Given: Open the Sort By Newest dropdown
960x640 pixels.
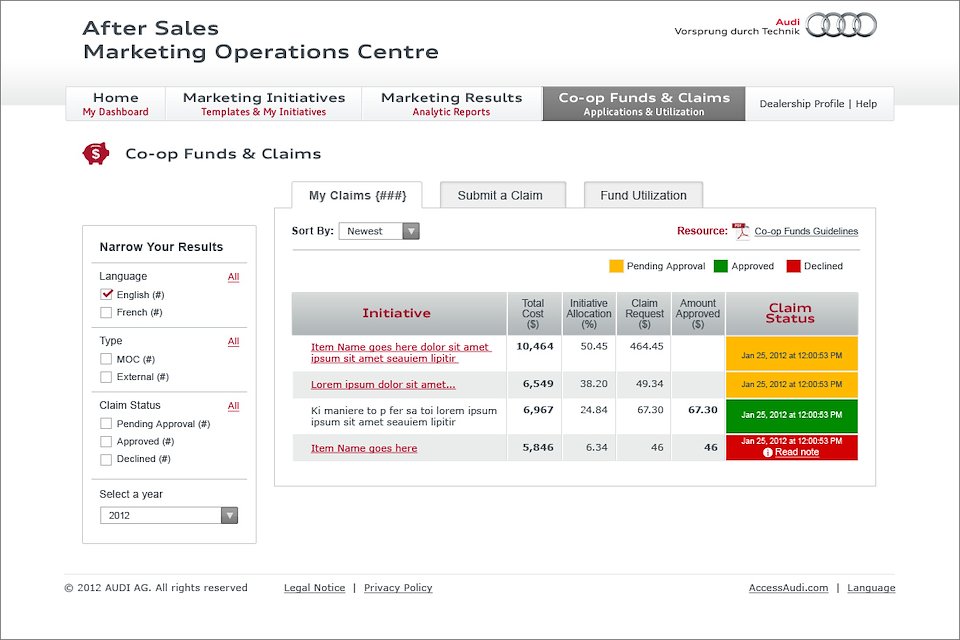Looking at the screenshot, I should click(379, 231).
